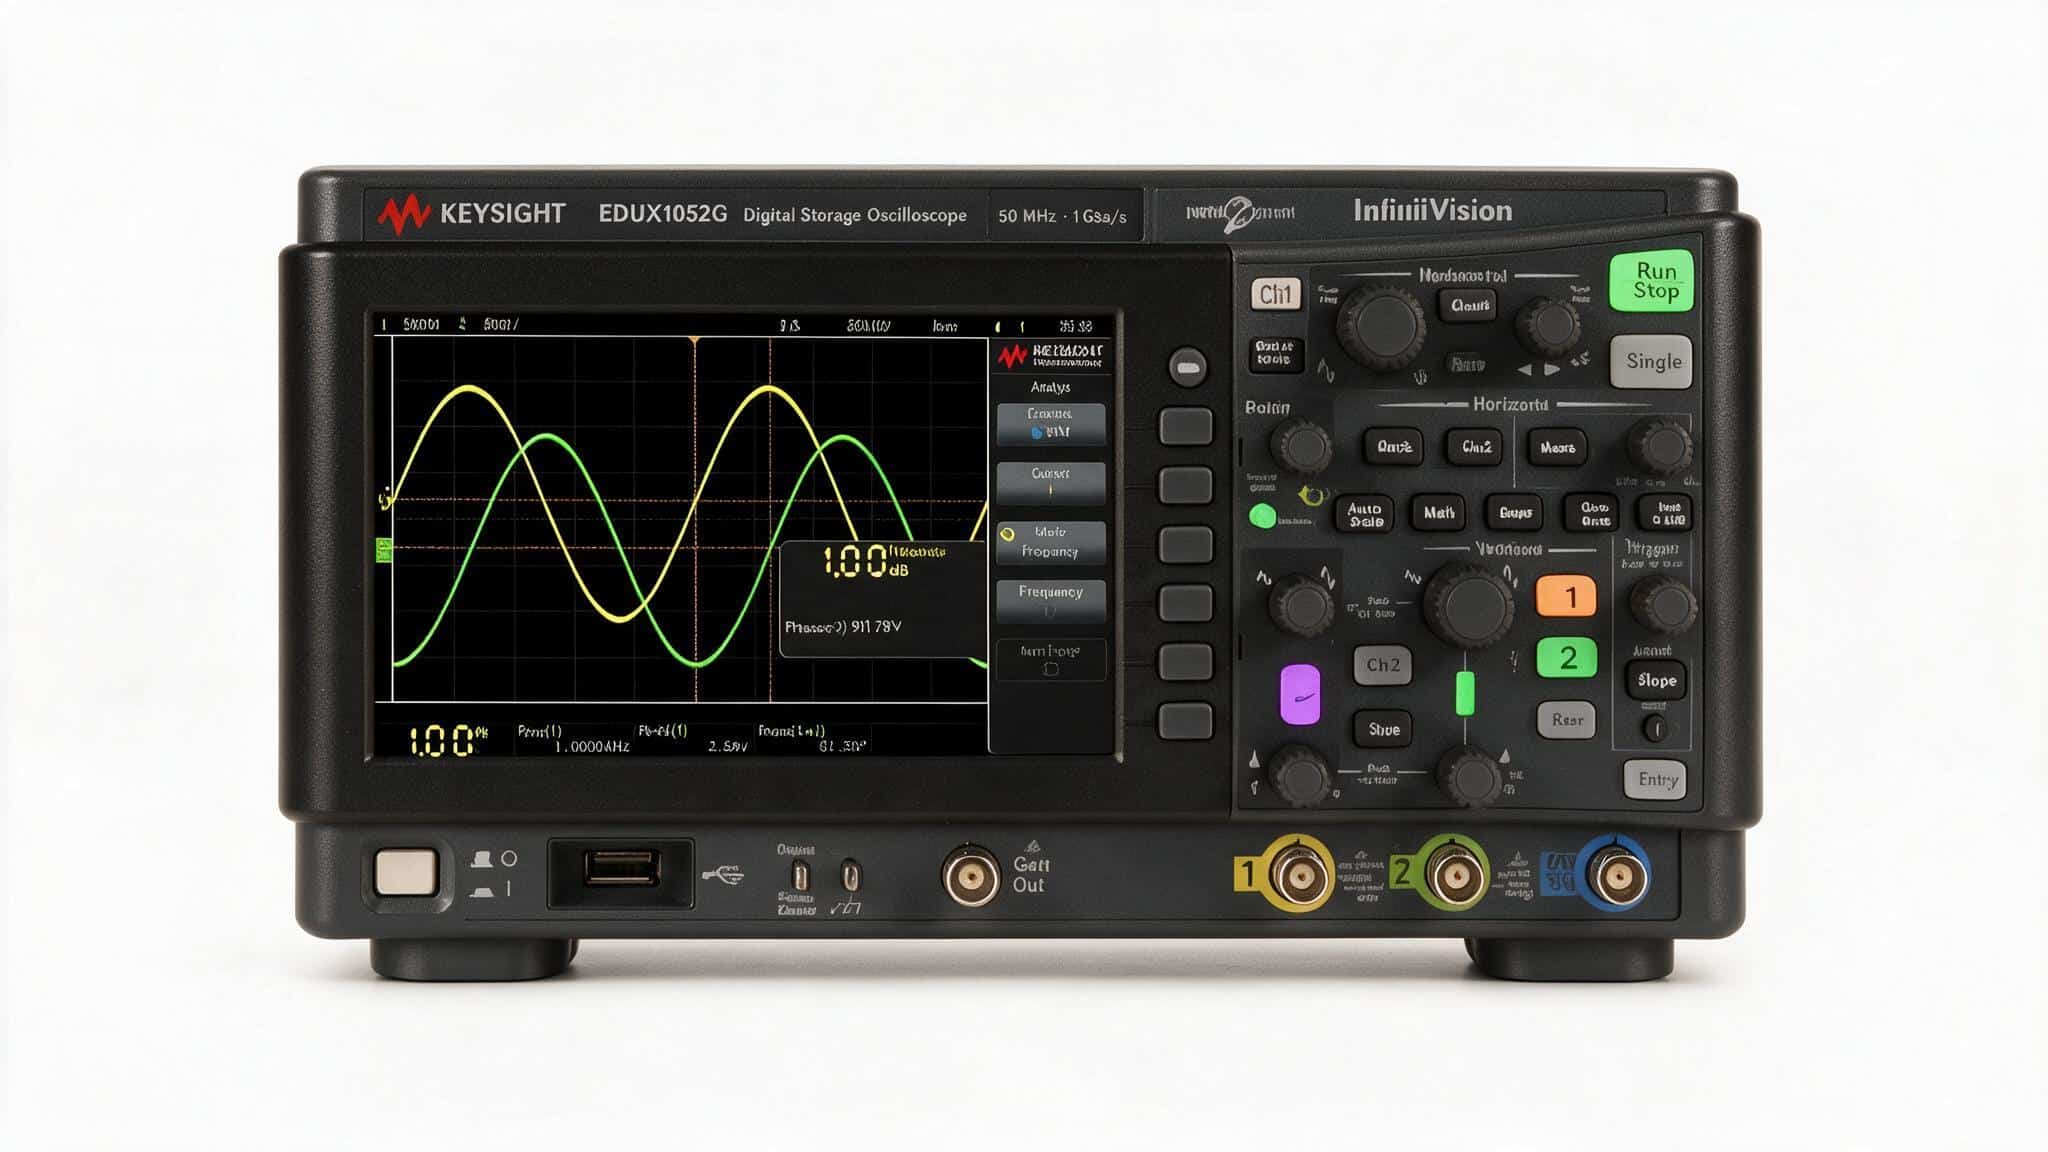The height and width of the screenshot is (1152, 2048).
Task: Click the 50 MHz 1 GSa/s label
Action: pyautogui.click(x=1062, y=216)
